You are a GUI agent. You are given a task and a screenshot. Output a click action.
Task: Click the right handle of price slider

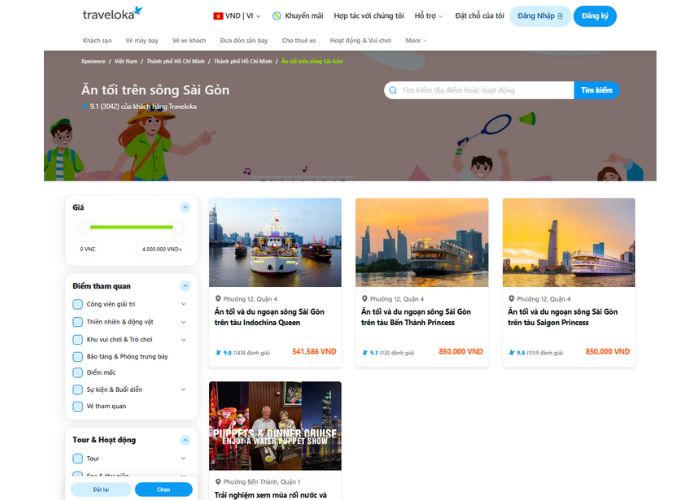pos(180,226)
